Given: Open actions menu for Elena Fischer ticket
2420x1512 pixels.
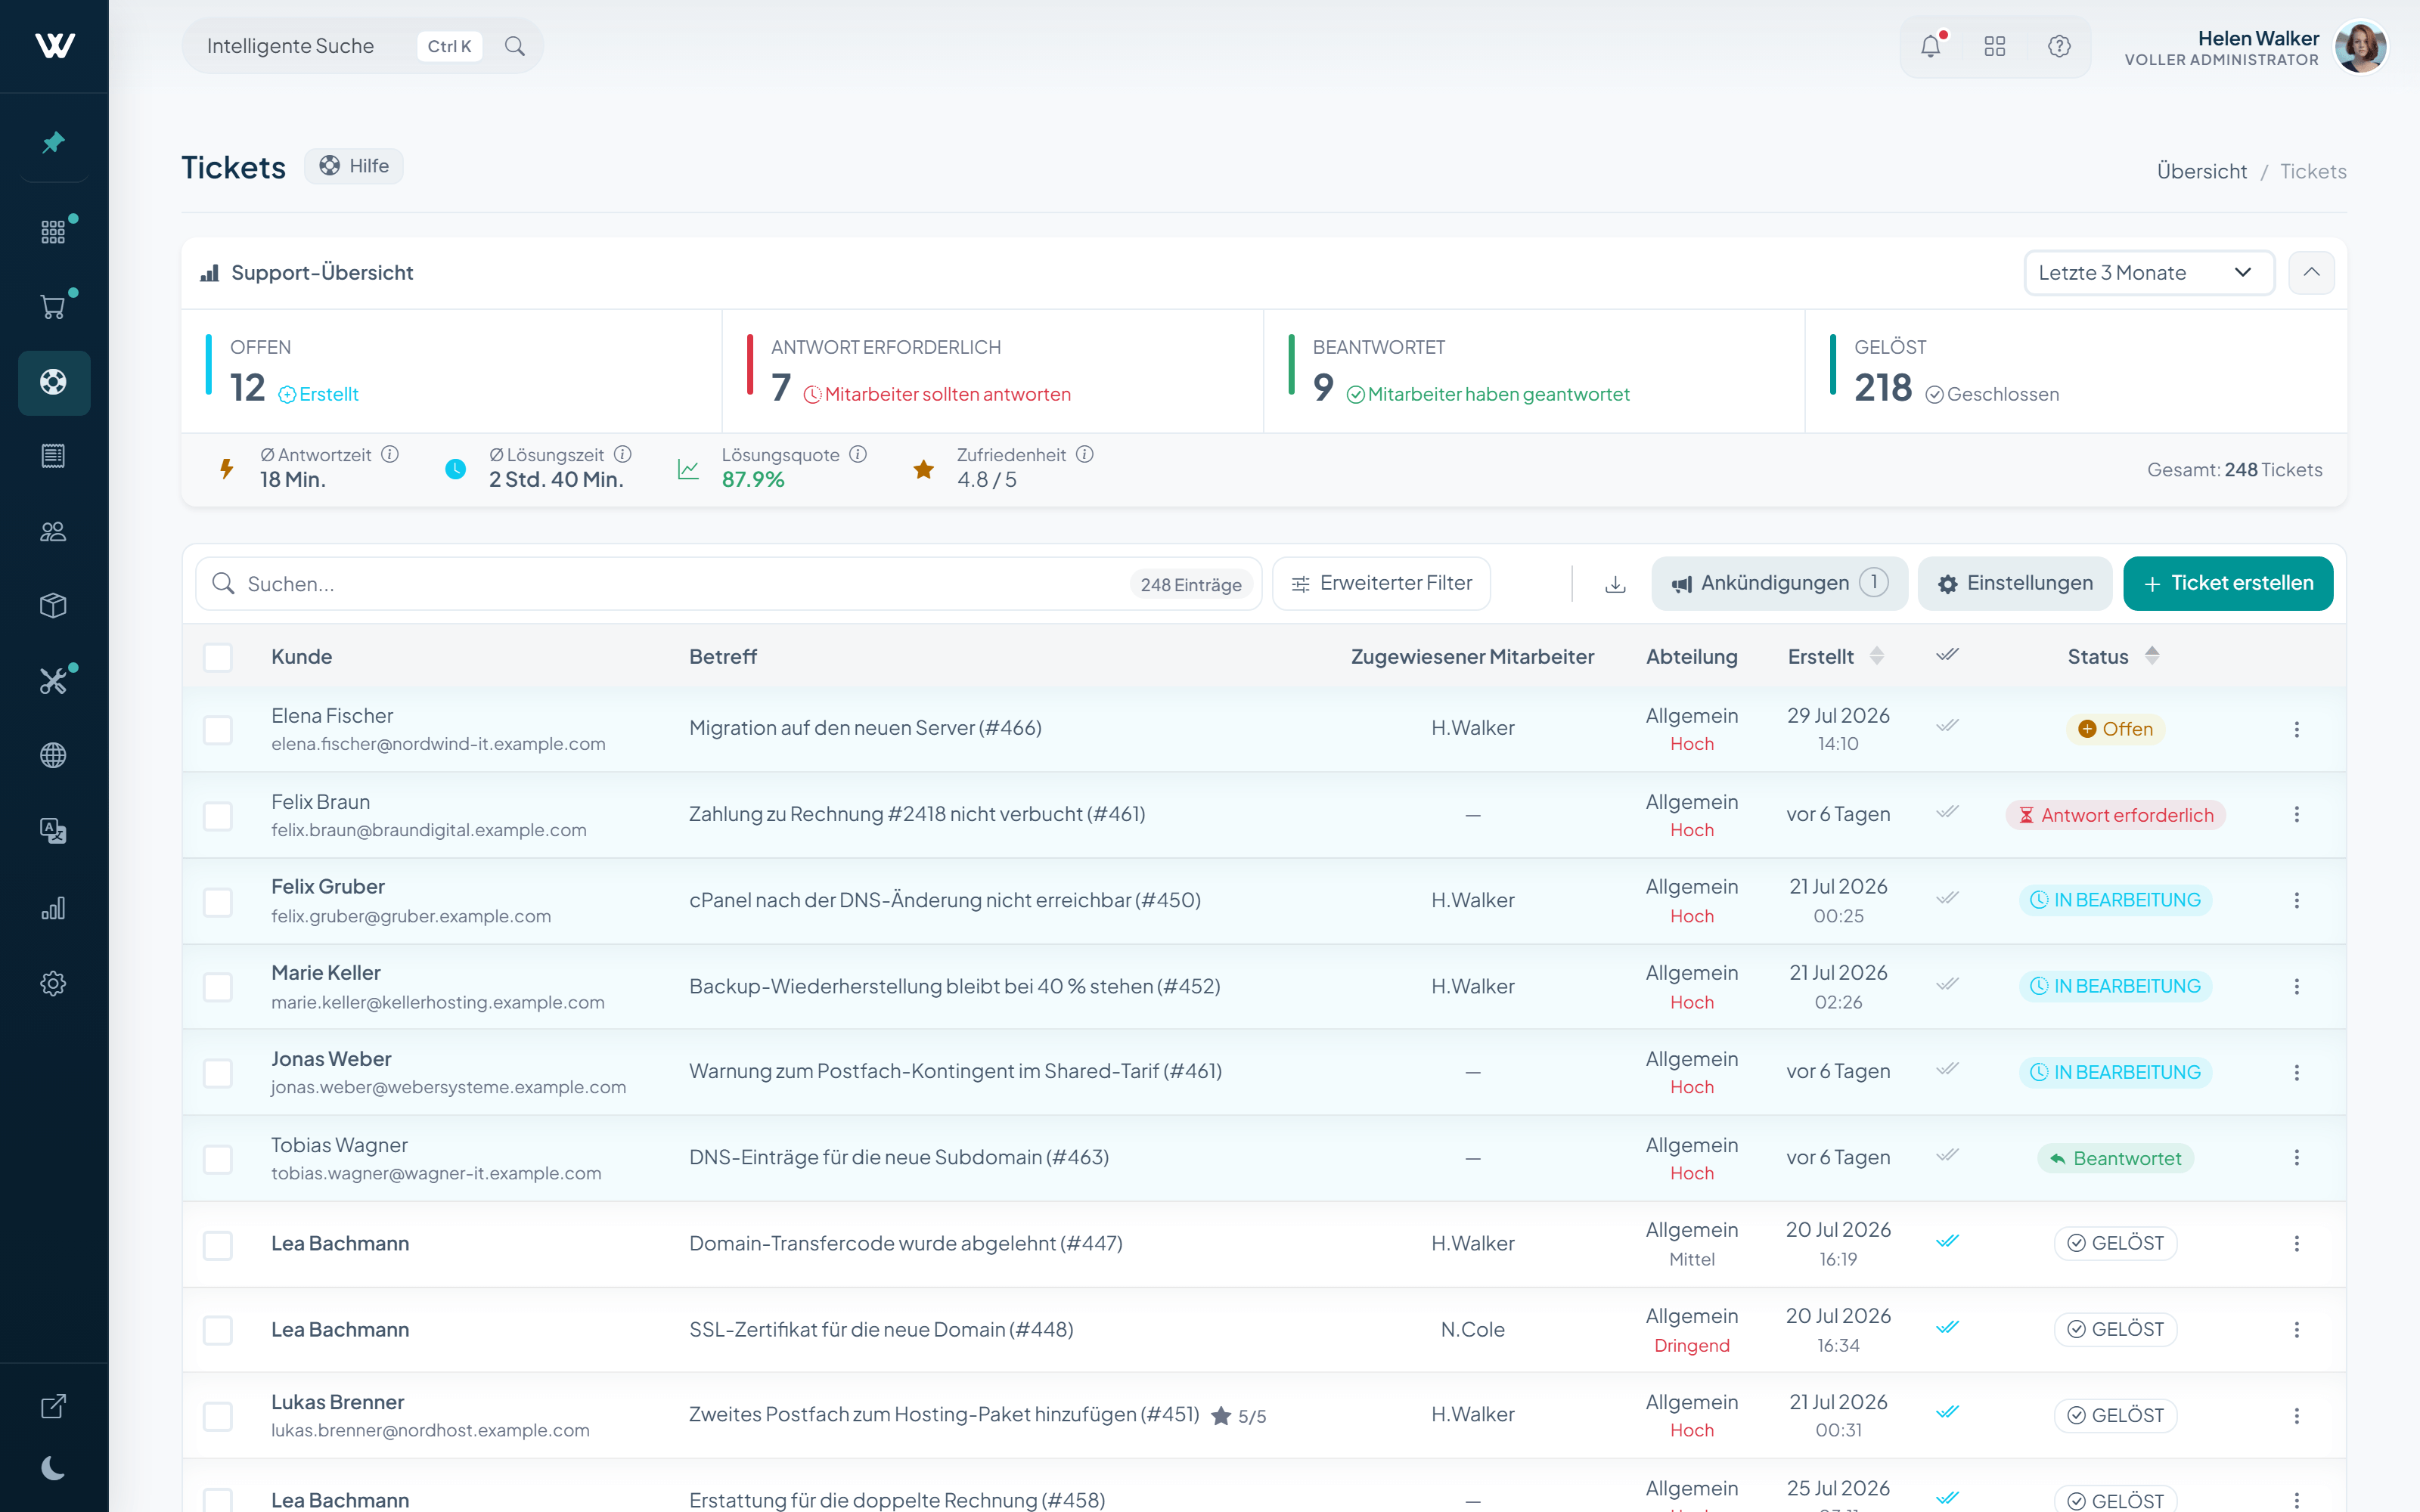Looking at the screenshot, I should [x=2296, y=729].
